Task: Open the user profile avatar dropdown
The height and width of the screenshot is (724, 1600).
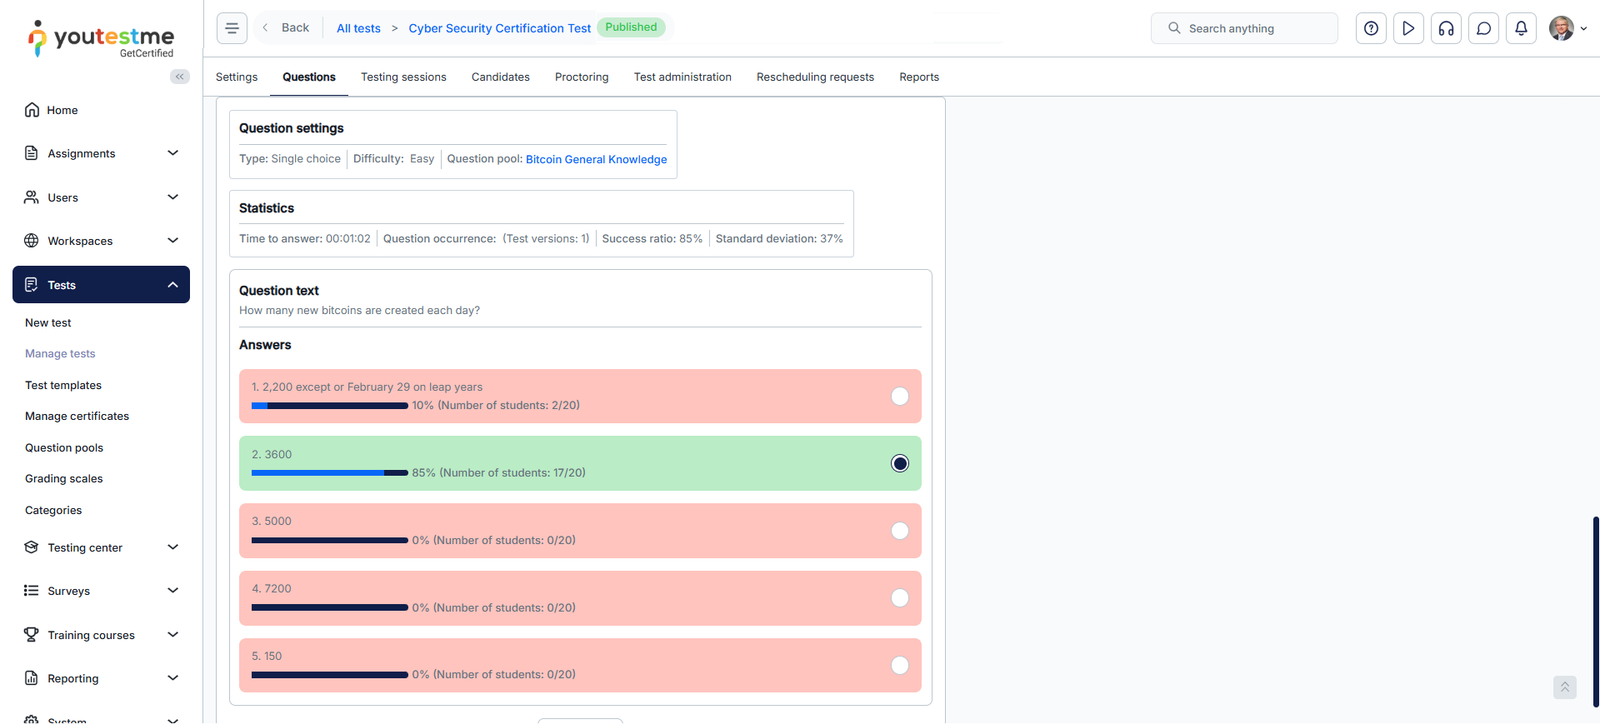Action: coord(1567,28)
